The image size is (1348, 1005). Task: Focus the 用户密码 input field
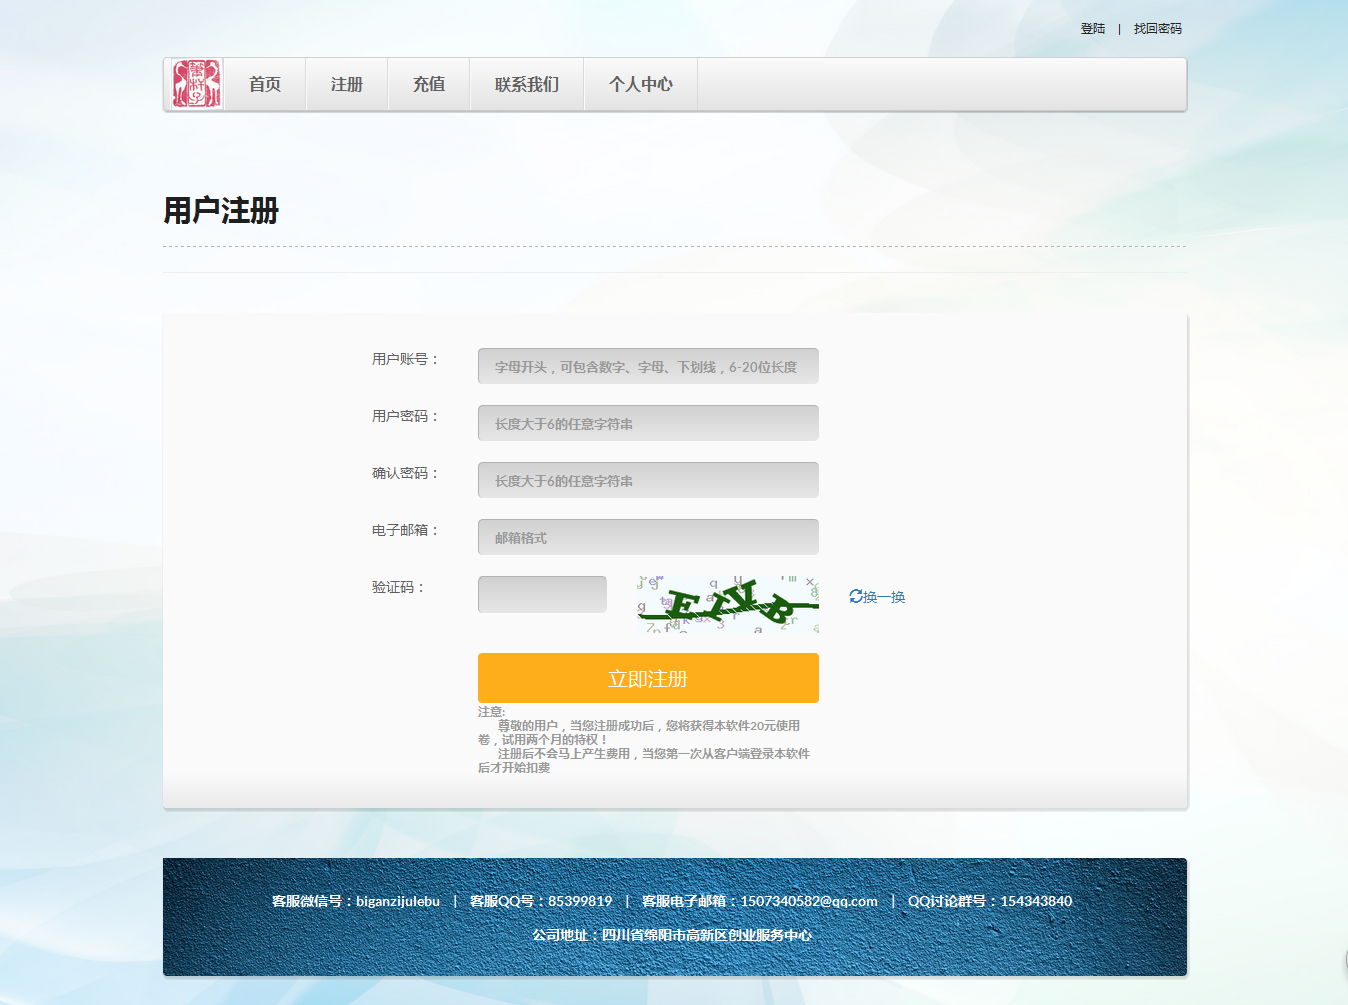click(x=648, y=423)
